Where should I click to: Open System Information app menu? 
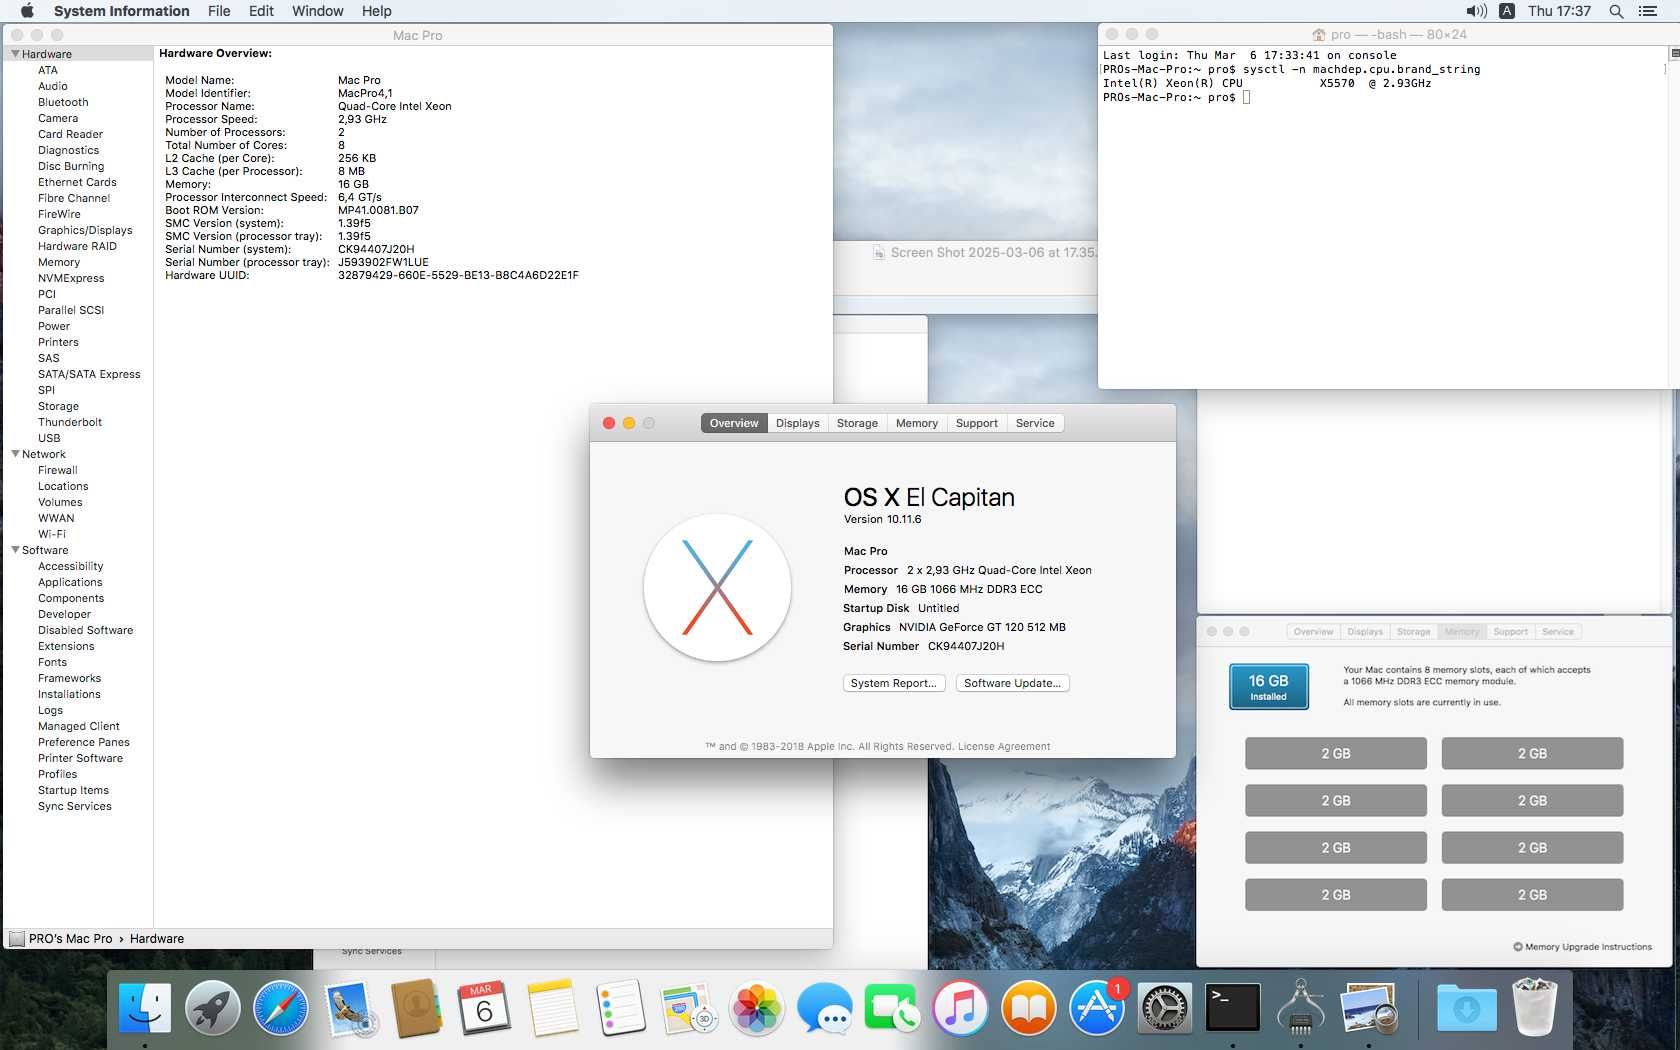(x=121, y=11)
